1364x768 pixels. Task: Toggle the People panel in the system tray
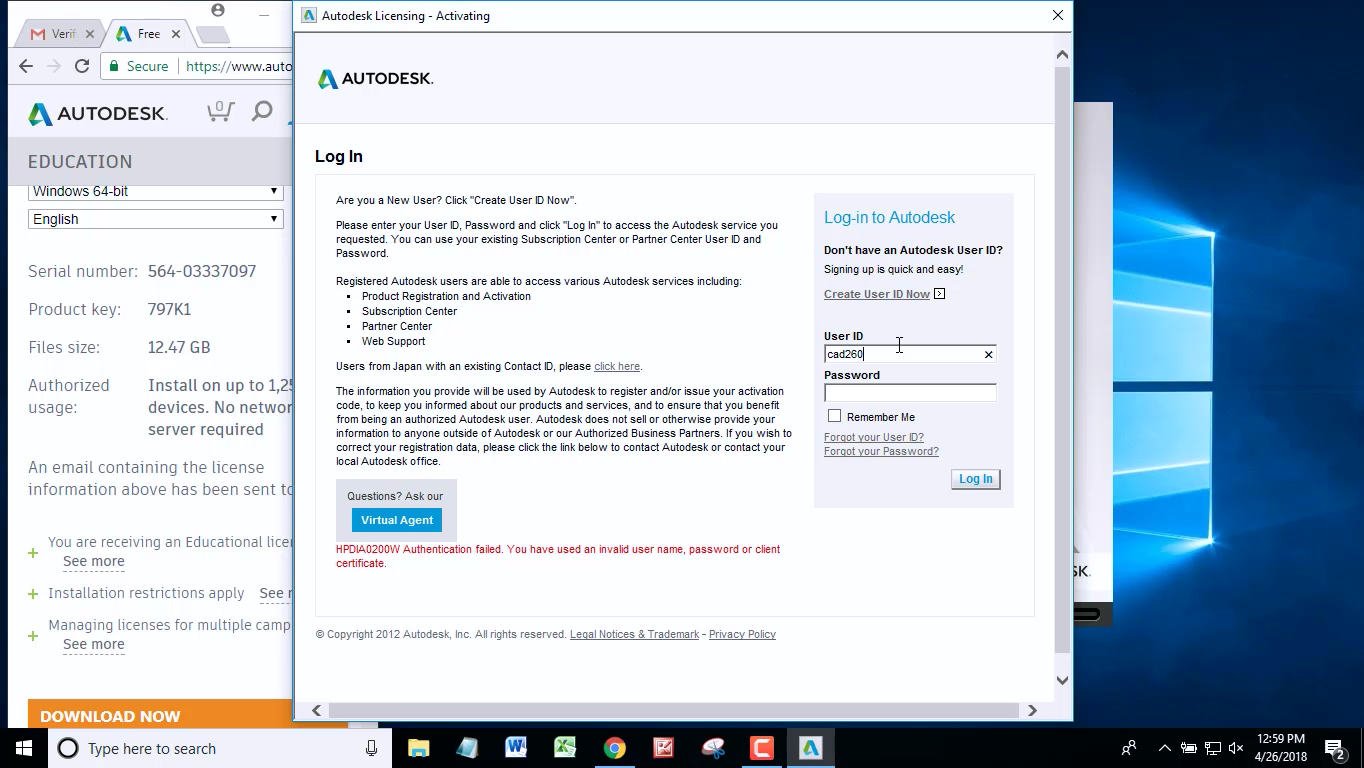coord(1128,748)
